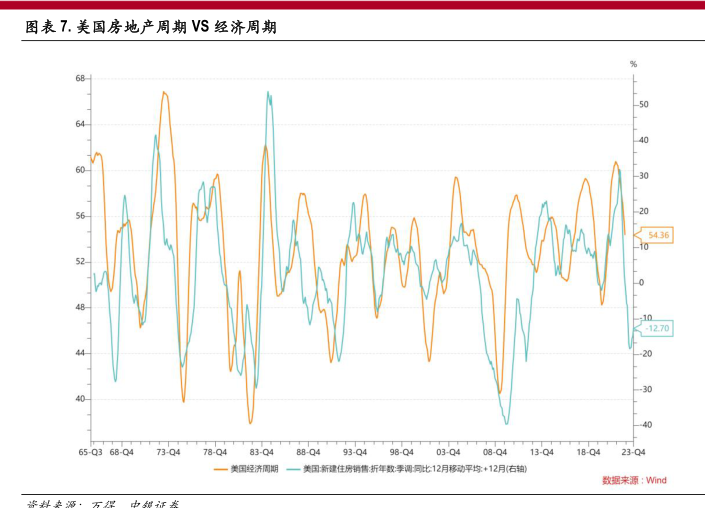Toggle the 美国经济周期 series legend label
Viewport: 705px width, 508px height.
pos(254,468)
